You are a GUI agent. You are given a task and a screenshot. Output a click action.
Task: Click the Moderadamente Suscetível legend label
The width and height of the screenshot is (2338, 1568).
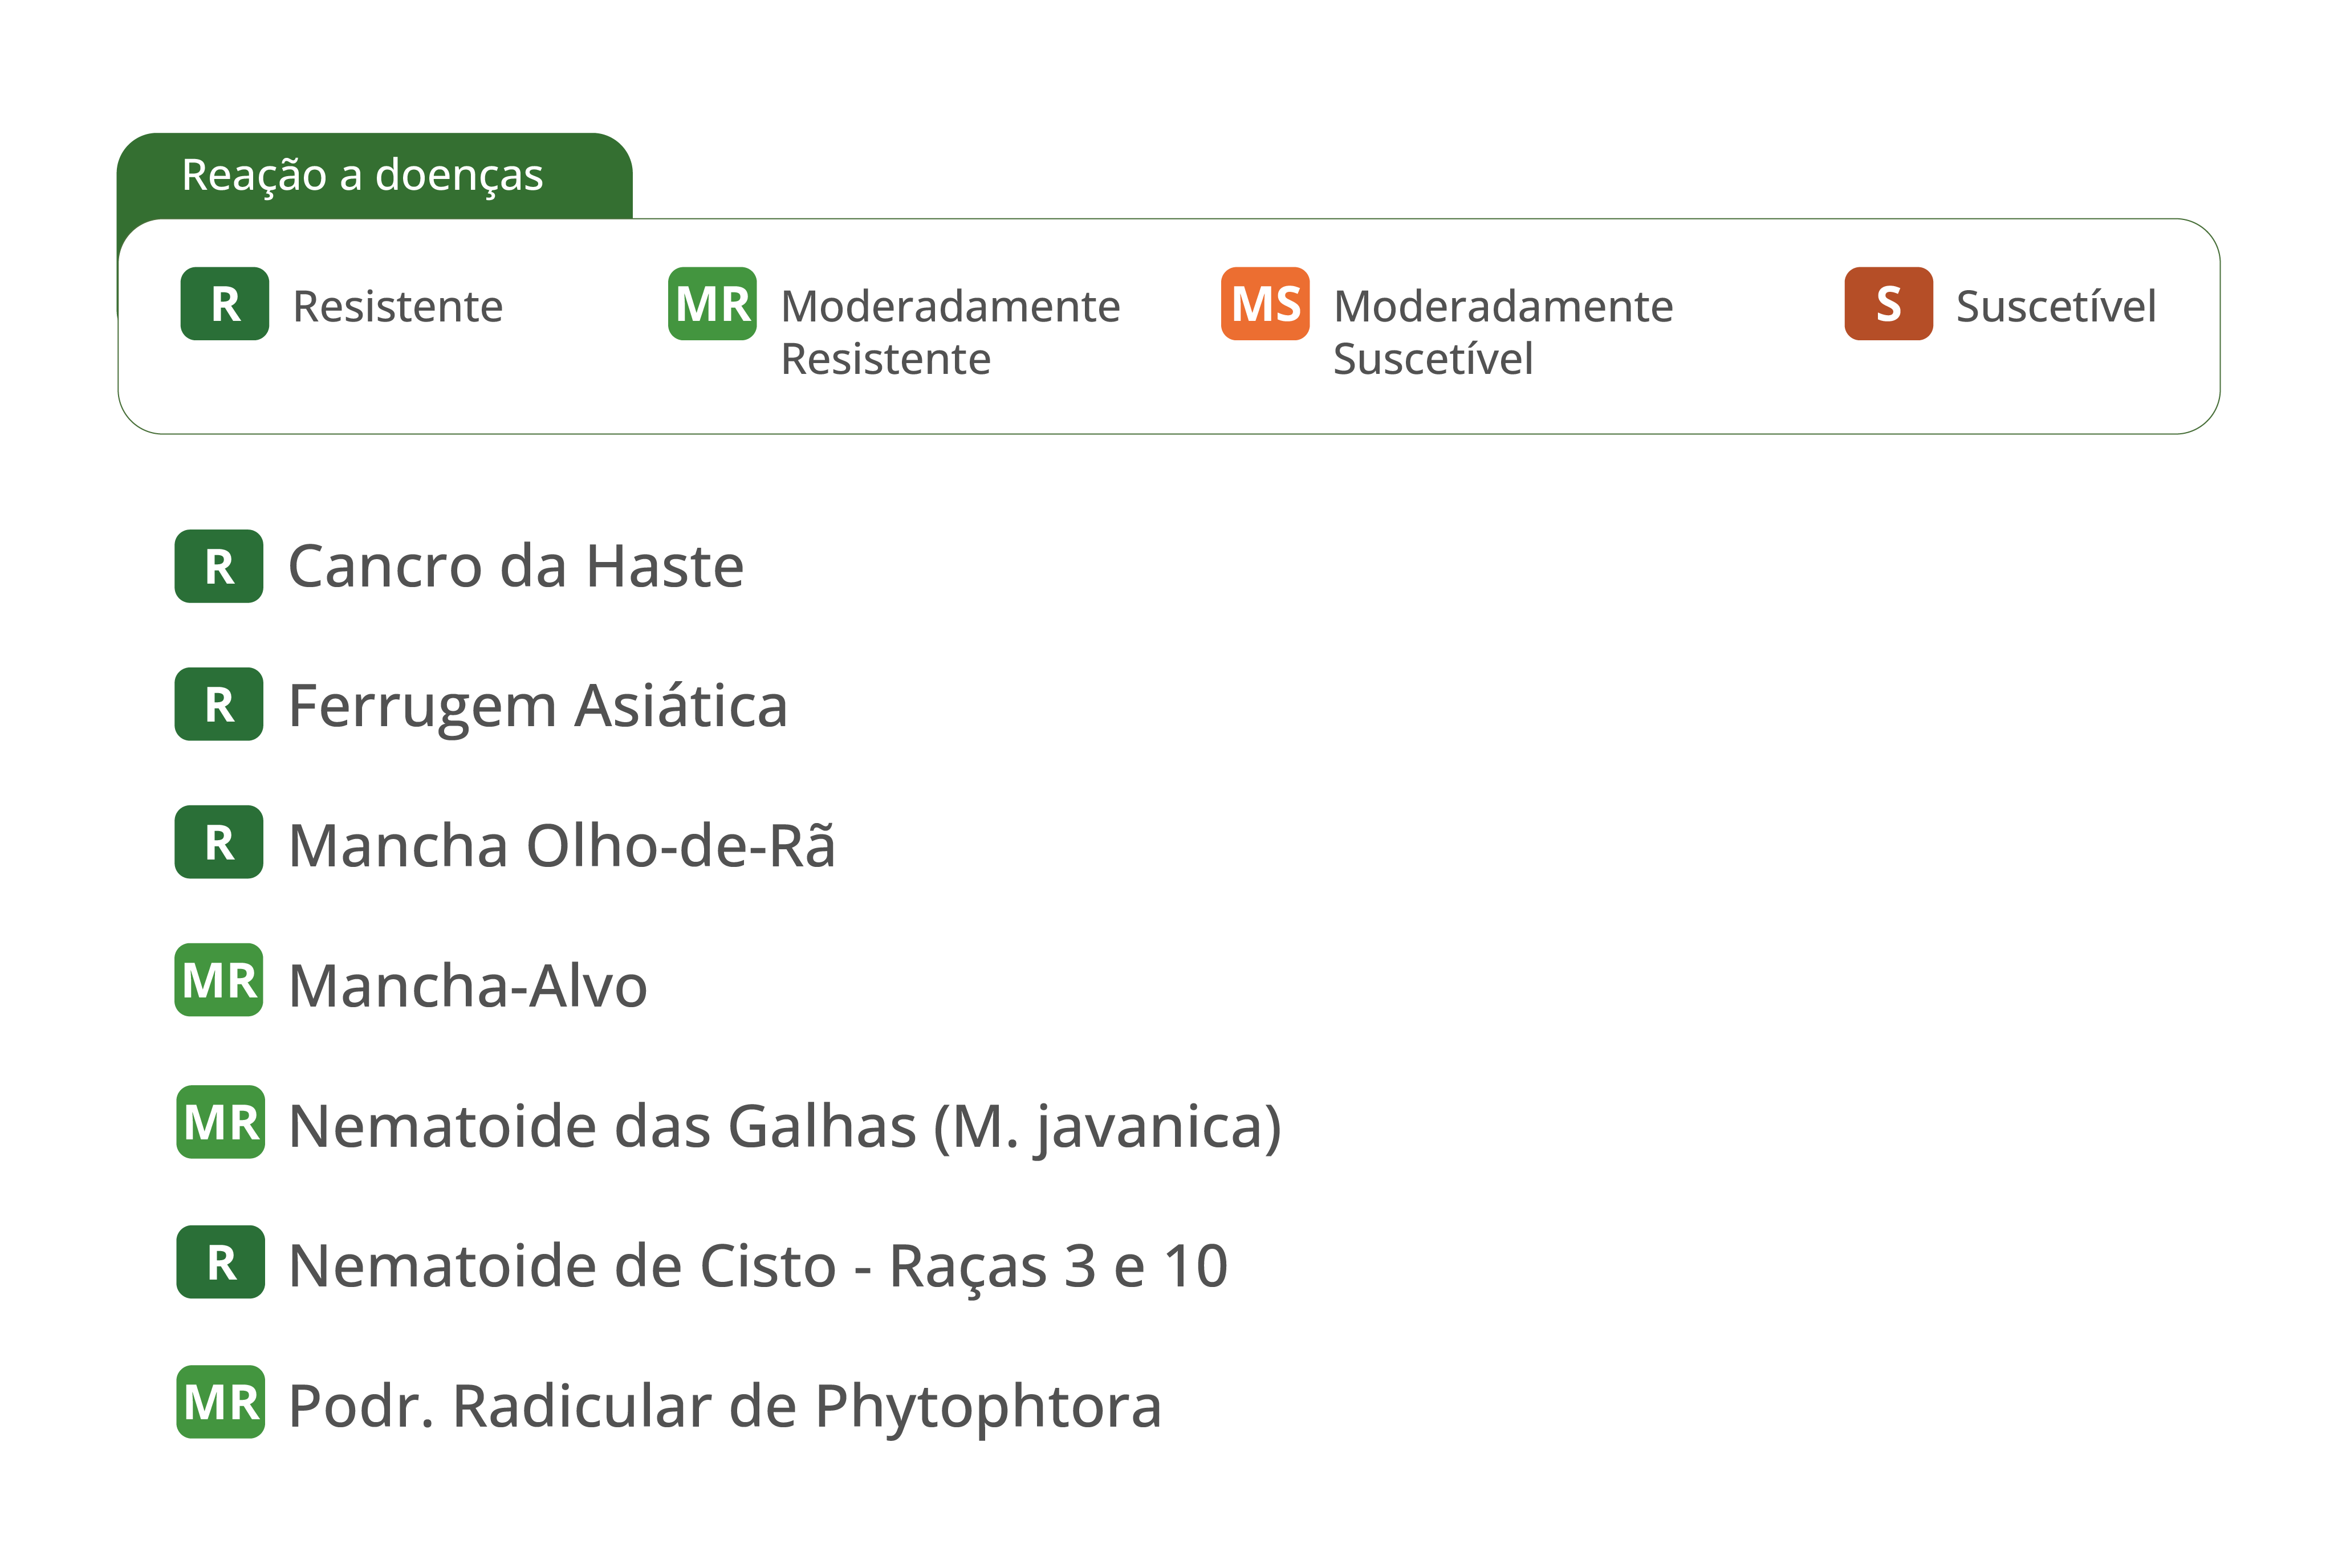coord(1503,332)
